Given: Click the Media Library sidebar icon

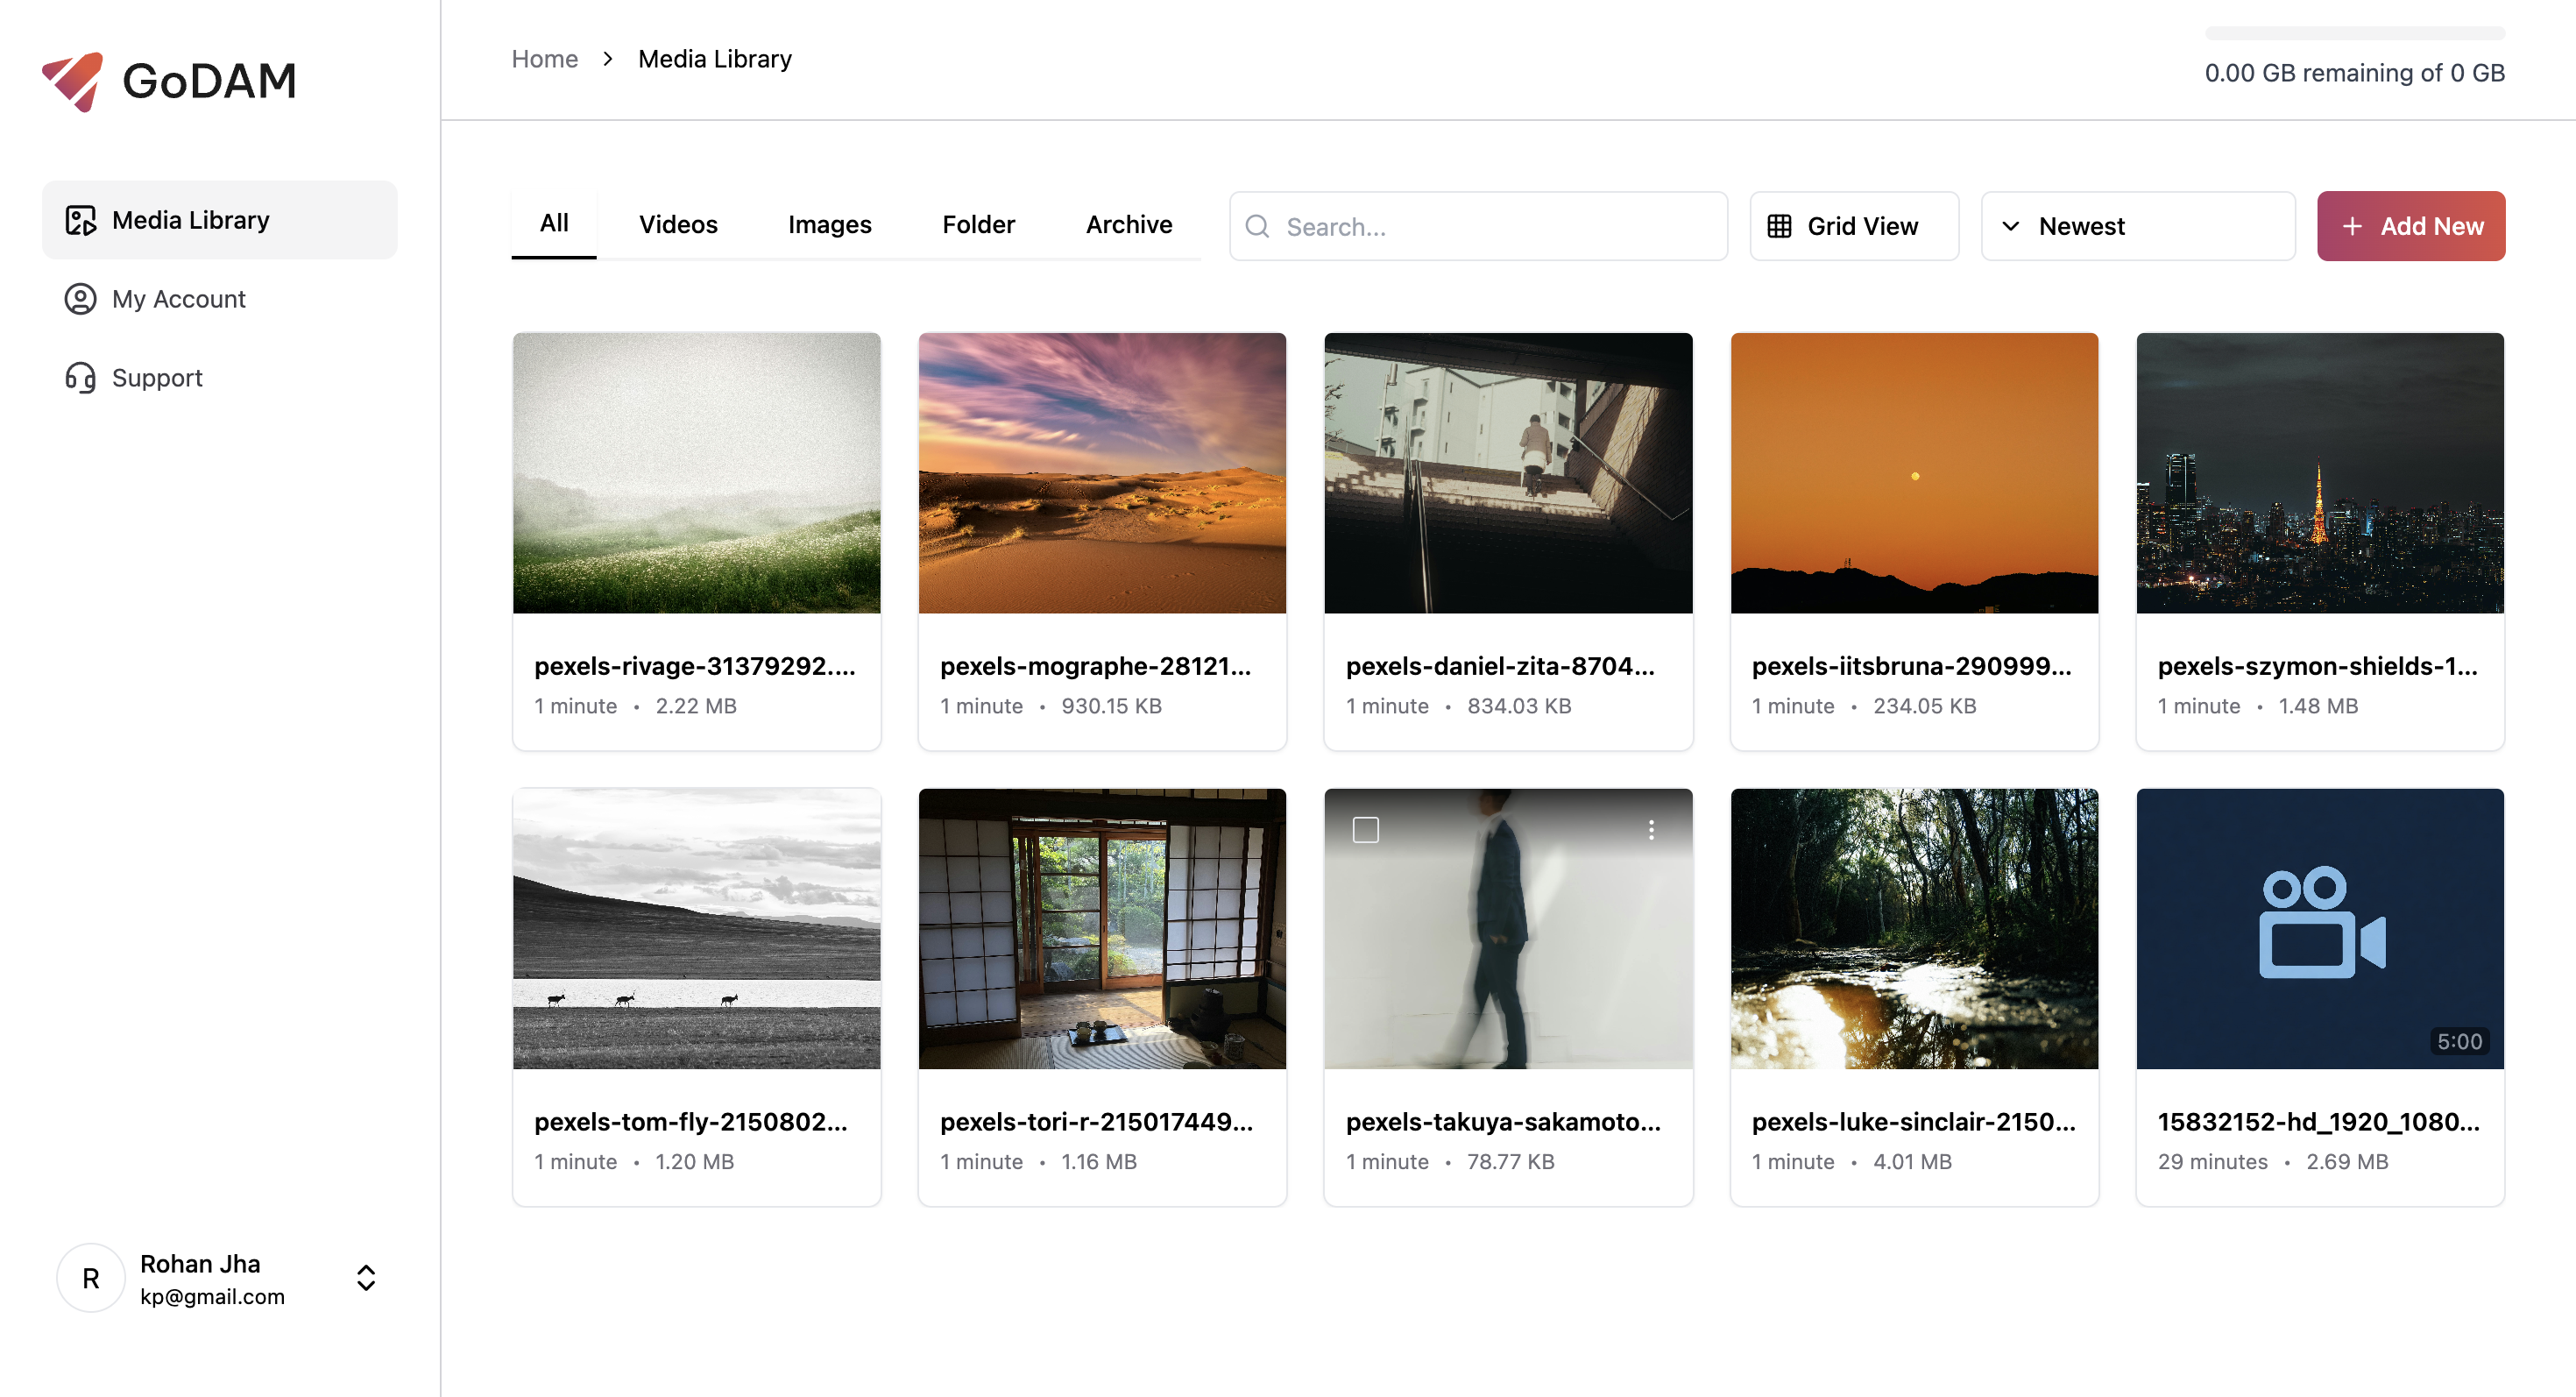Looking at the screenshot, I should click(x=80, y=220).
